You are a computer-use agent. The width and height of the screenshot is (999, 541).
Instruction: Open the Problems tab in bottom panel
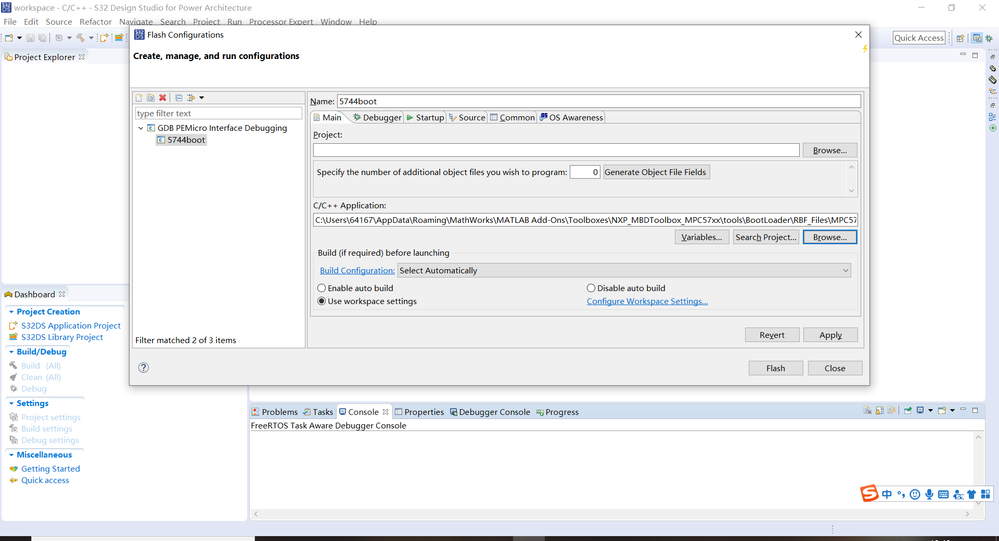275,412
